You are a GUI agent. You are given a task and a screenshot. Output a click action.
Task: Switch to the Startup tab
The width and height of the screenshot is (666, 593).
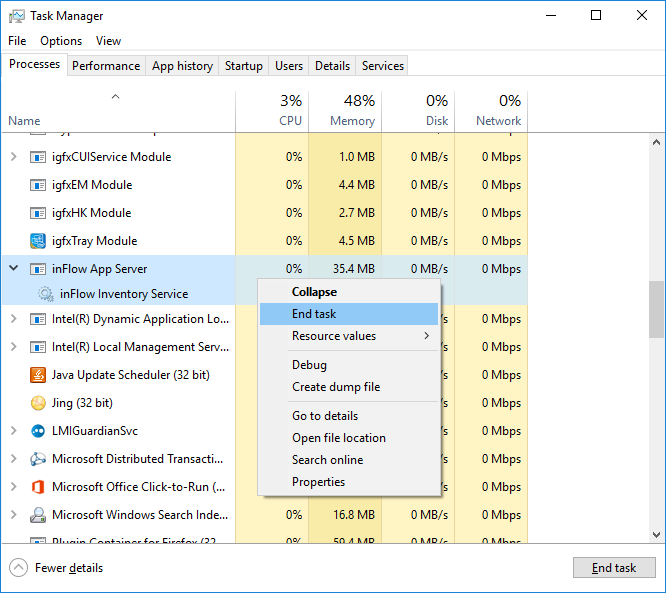click(244, 66)
